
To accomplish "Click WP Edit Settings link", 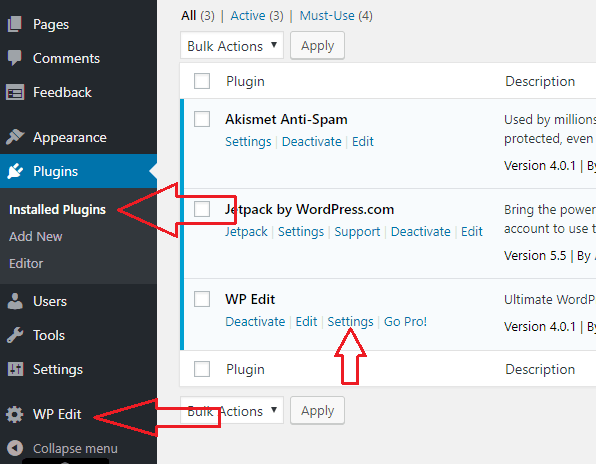I will (x=350, y=321).
